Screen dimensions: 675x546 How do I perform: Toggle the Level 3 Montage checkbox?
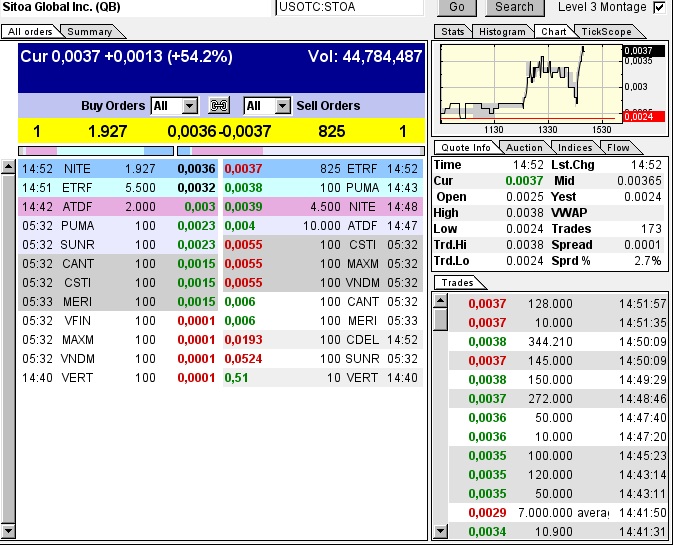(x=659, y=7)
